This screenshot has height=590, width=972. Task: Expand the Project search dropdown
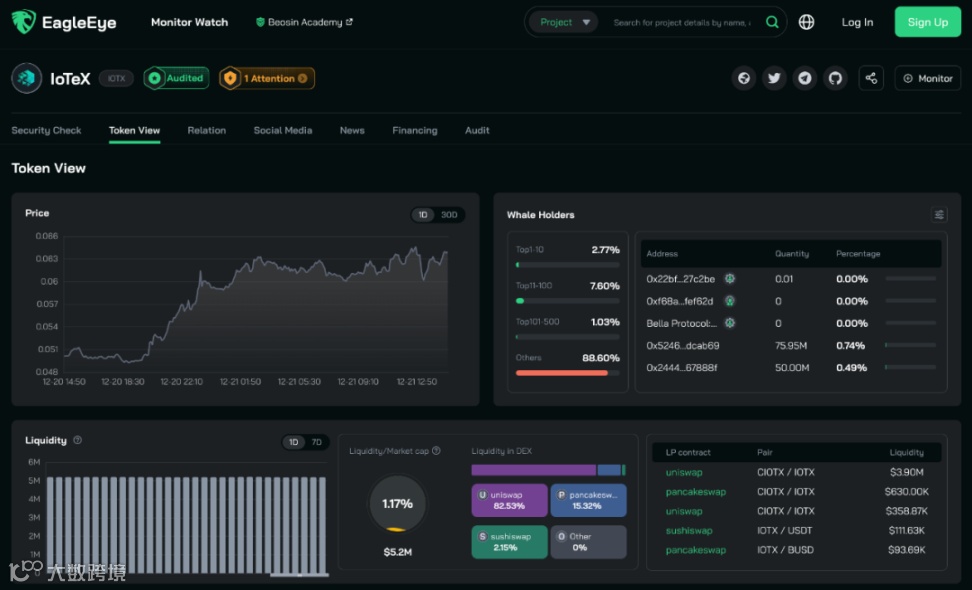(563, 22)
